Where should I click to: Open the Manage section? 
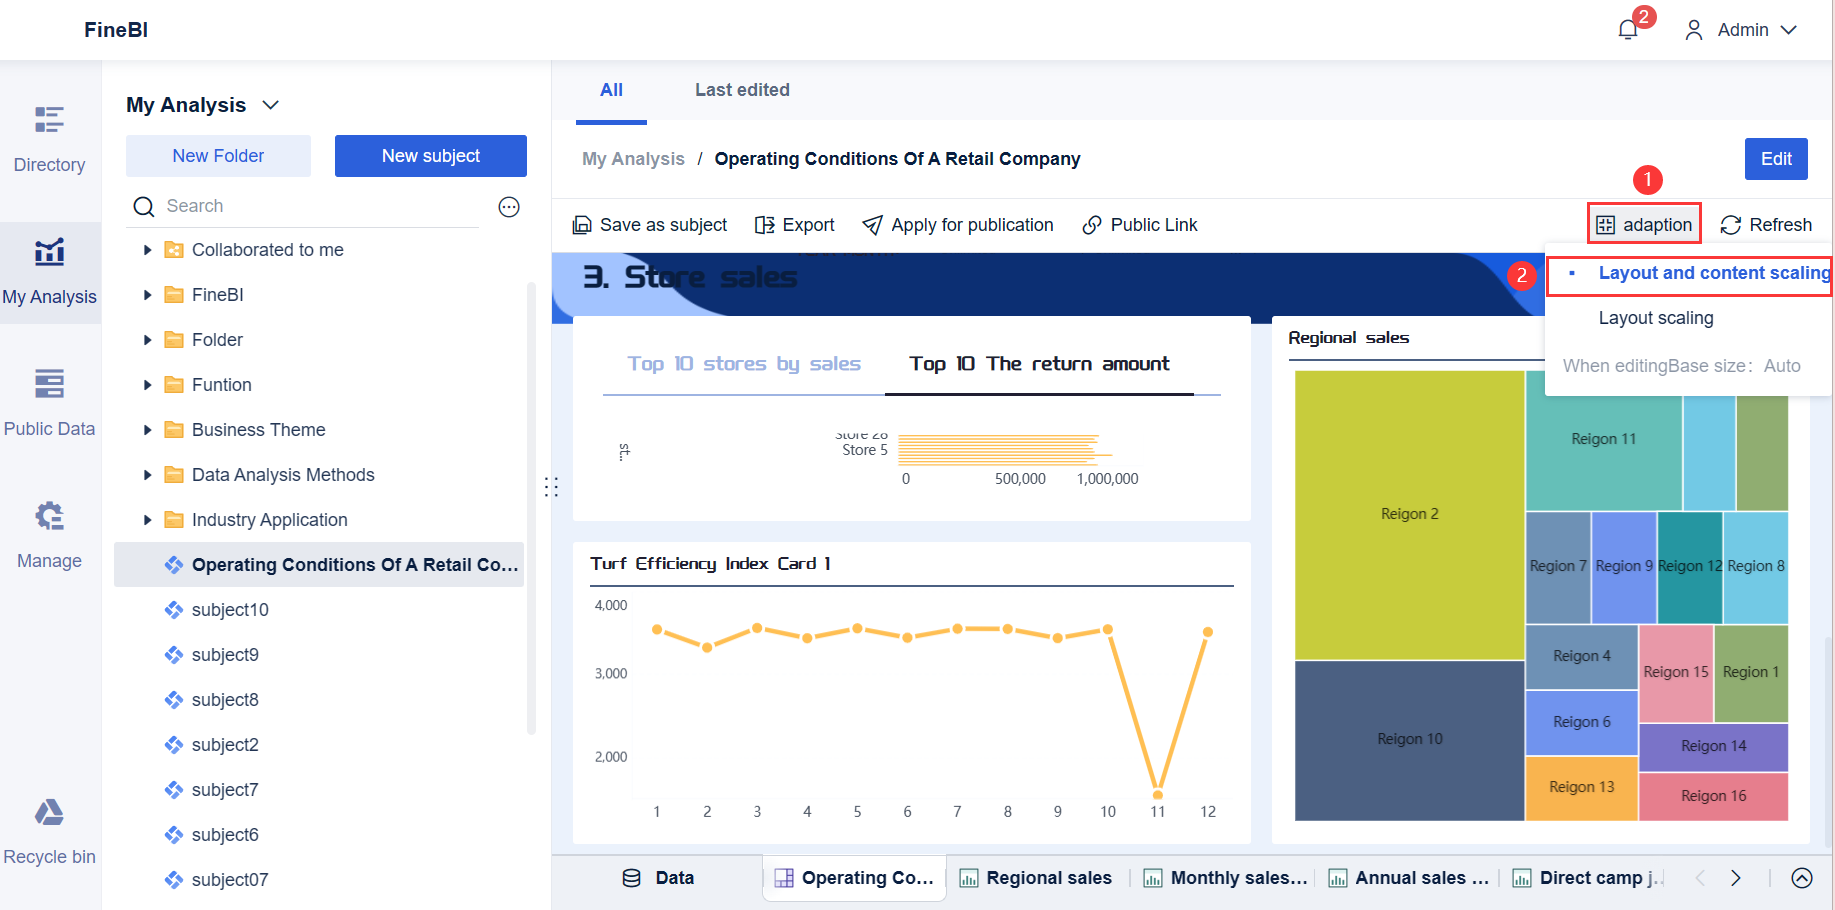pos(49,533)
